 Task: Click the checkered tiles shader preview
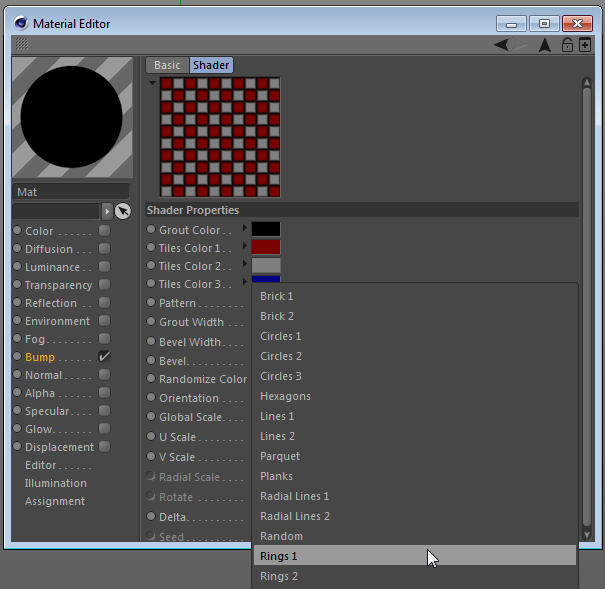pos(220,137)
